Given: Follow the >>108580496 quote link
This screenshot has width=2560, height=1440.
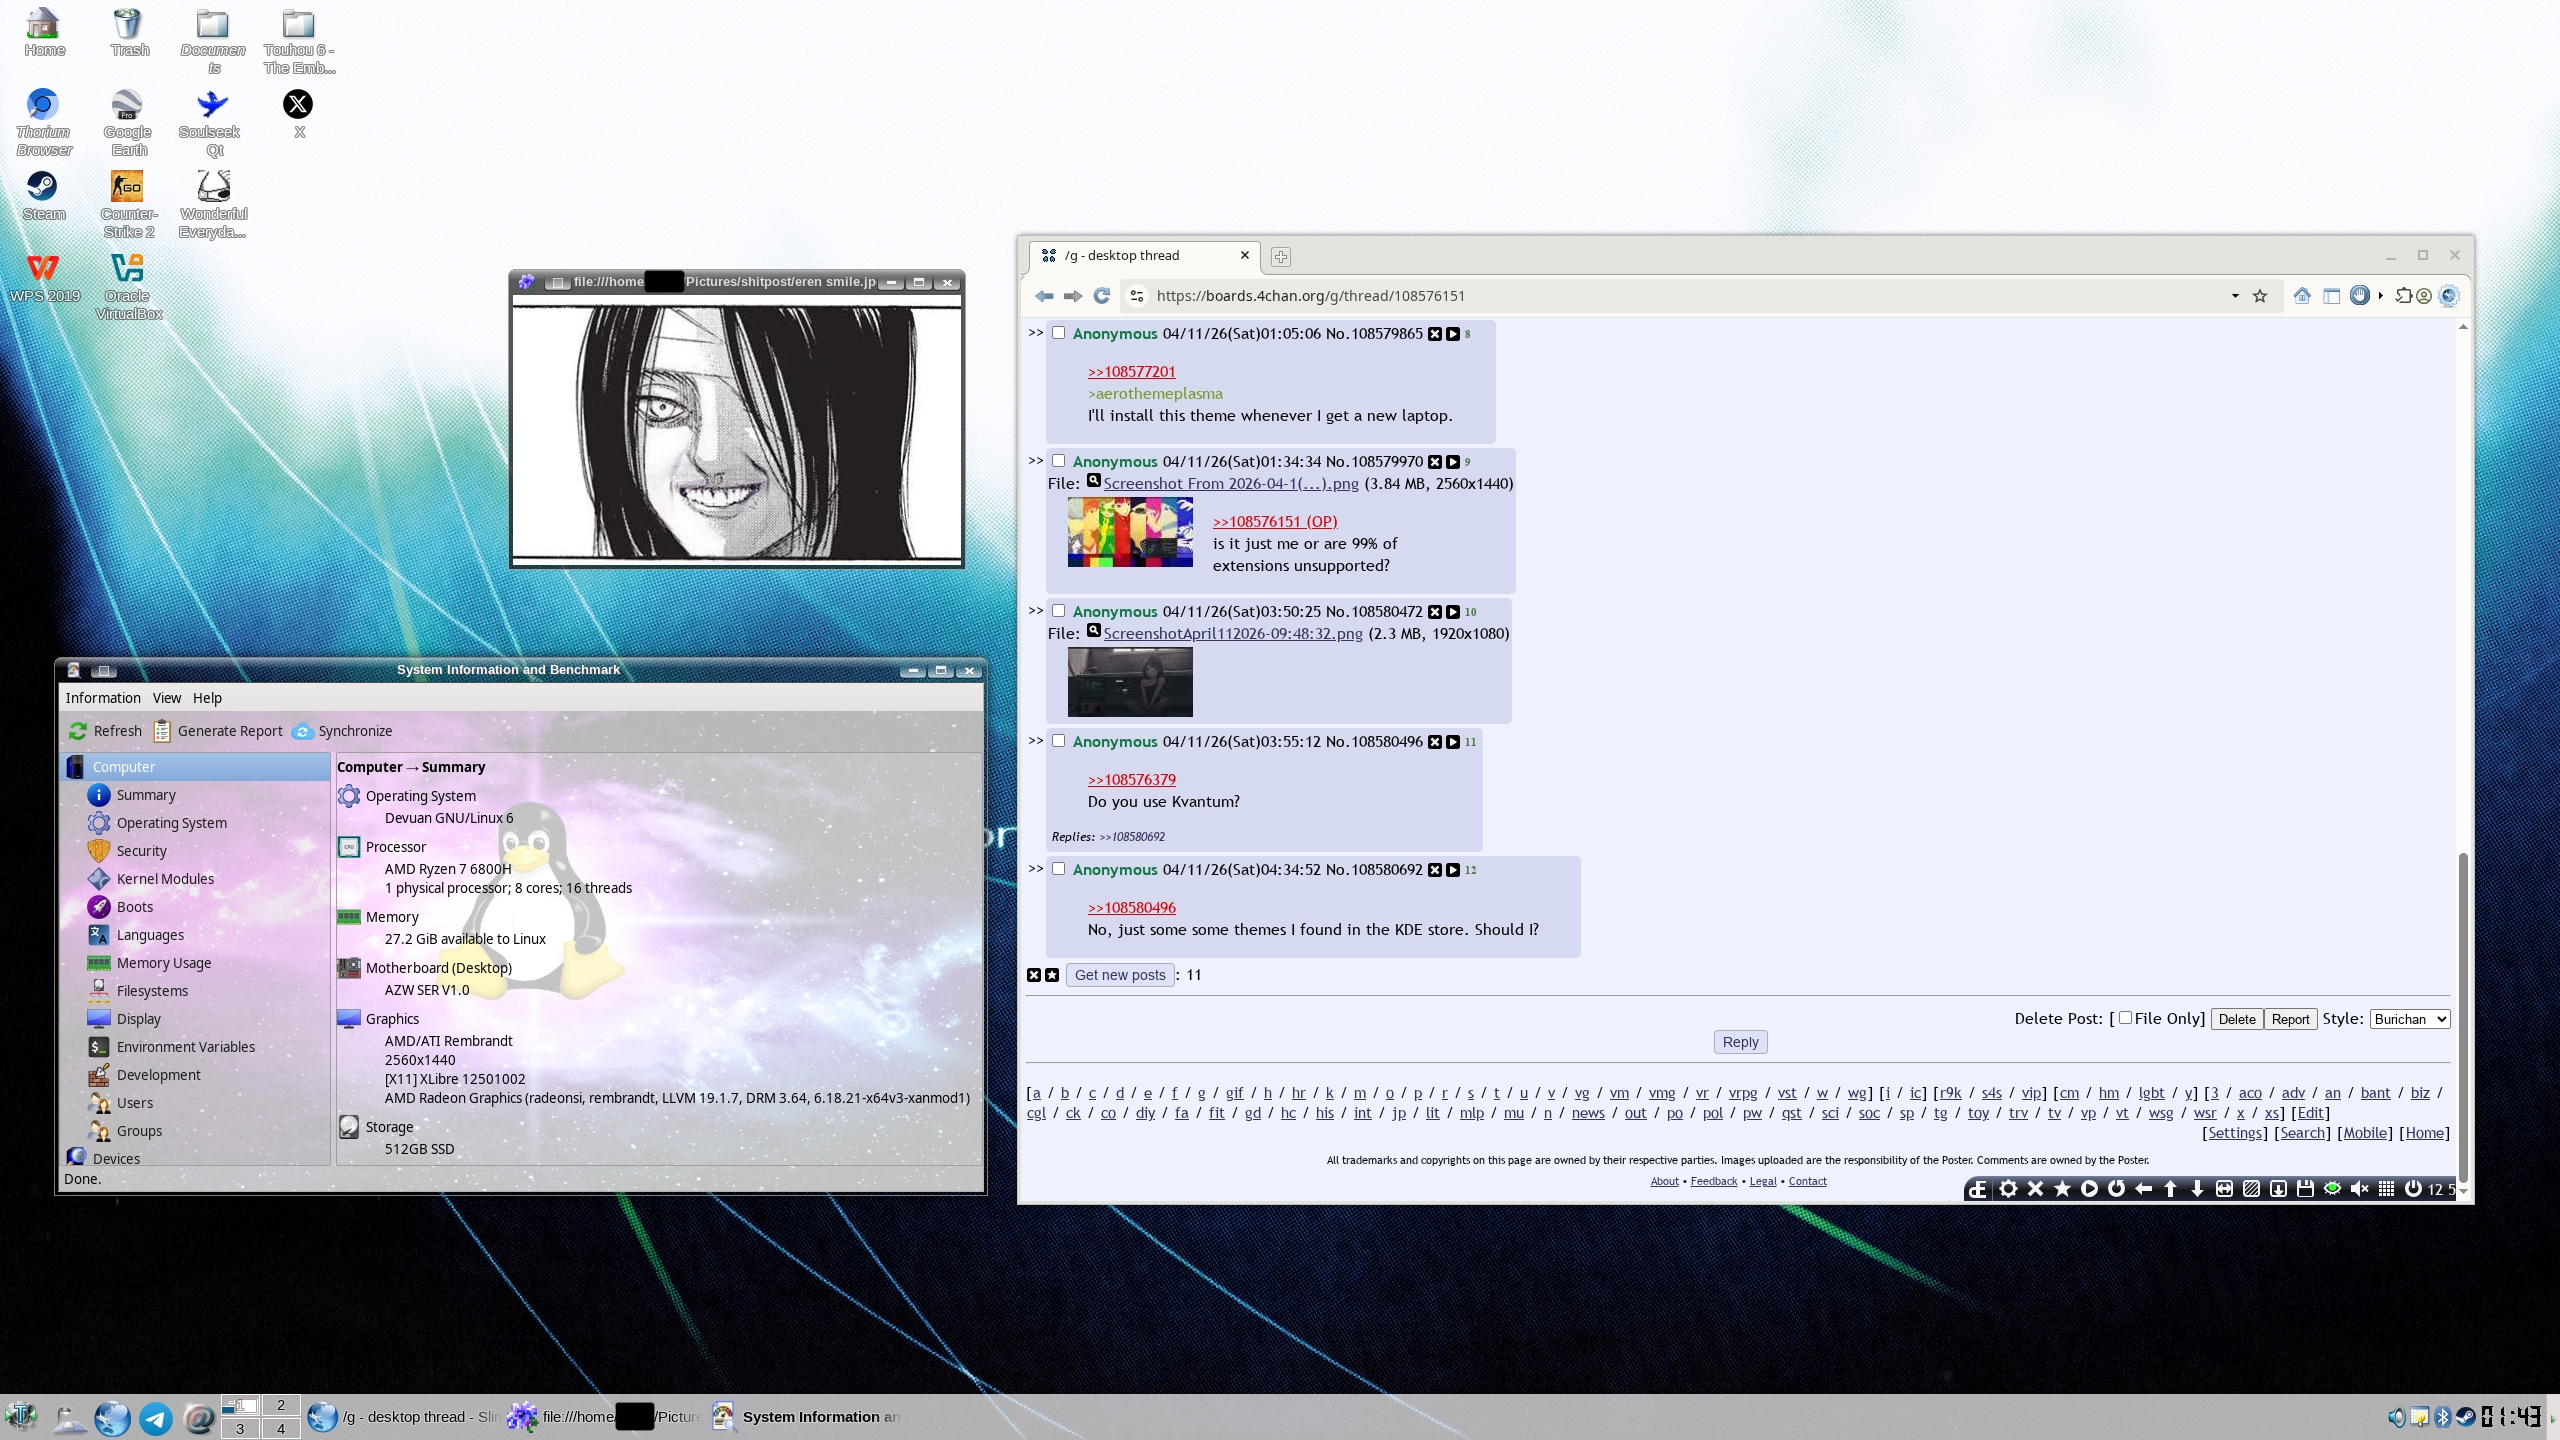Looking at the screenshot, I should 1131,908.
